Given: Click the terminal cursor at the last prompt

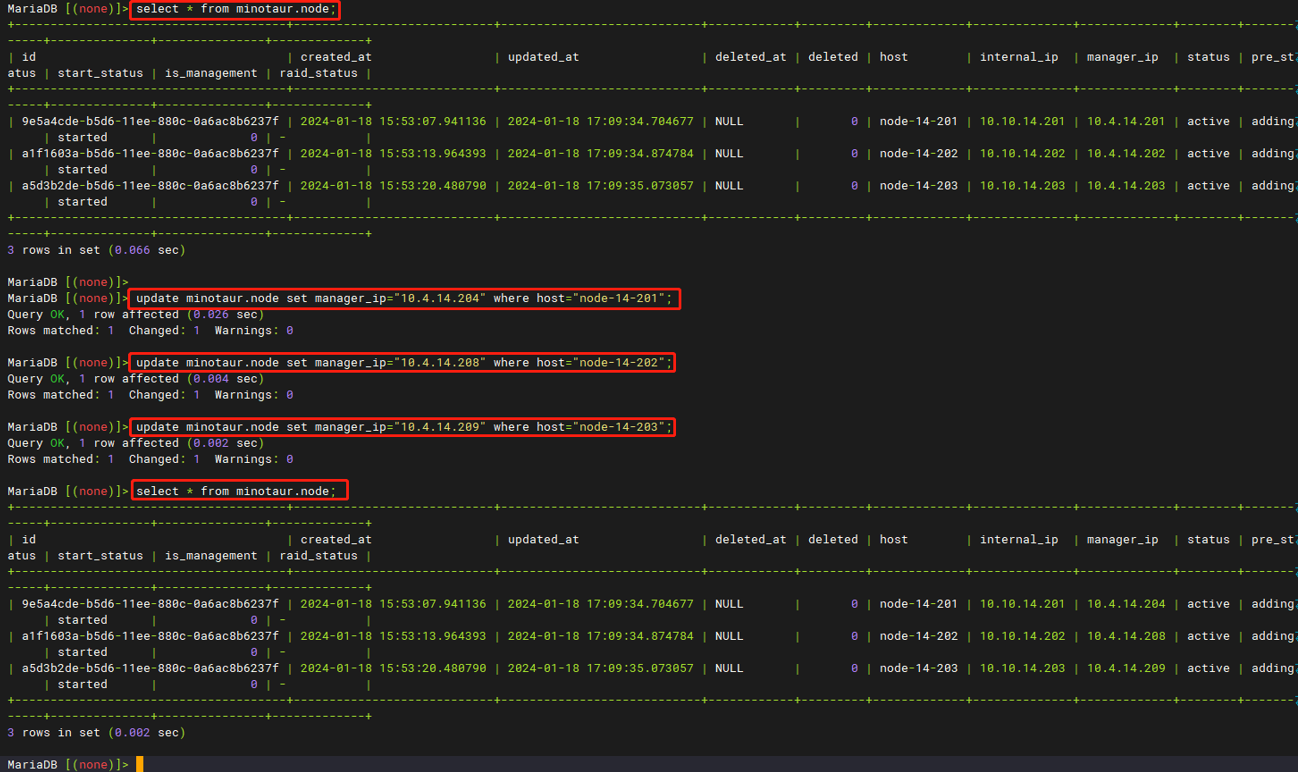Looking at the screenshot, I should click(x=140, y=764).
